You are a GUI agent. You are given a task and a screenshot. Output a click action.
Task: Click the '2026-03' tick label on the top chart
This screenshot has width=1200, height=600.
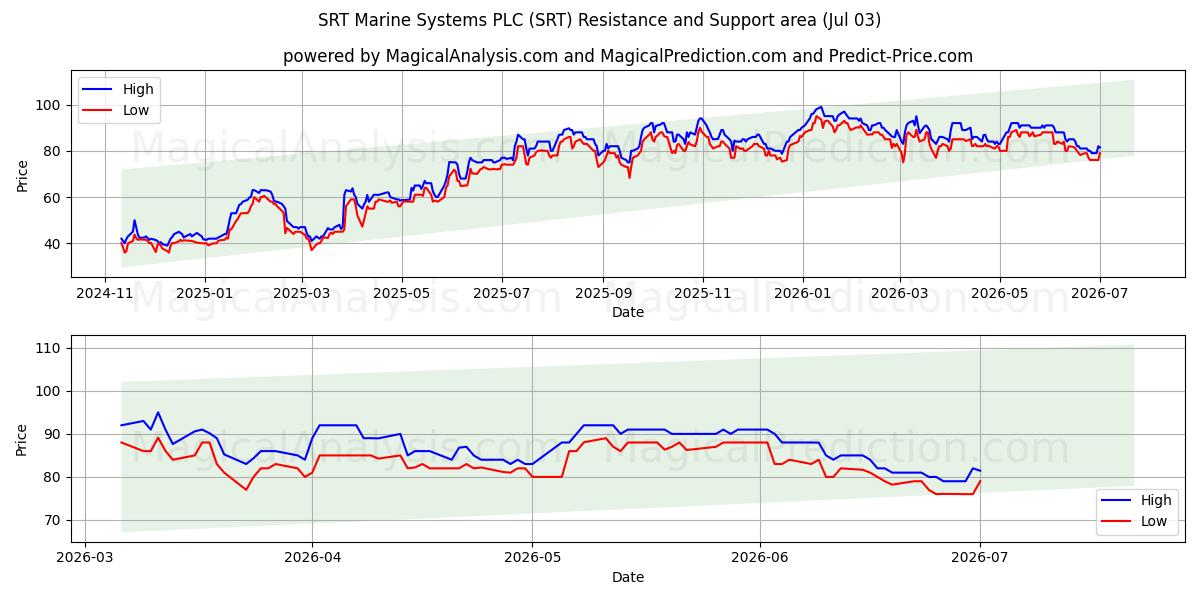coord(900,294)
